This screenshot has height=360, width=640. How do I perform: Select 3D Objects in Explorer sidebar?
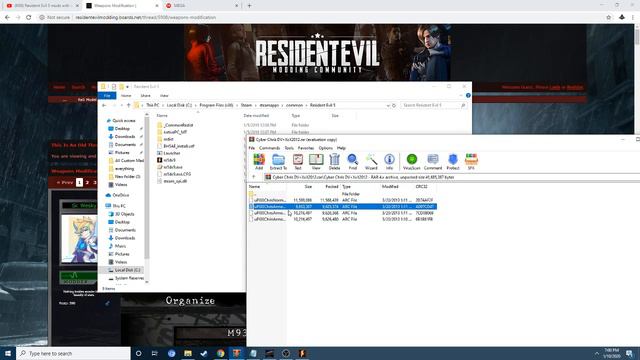(x=124, y=214)
